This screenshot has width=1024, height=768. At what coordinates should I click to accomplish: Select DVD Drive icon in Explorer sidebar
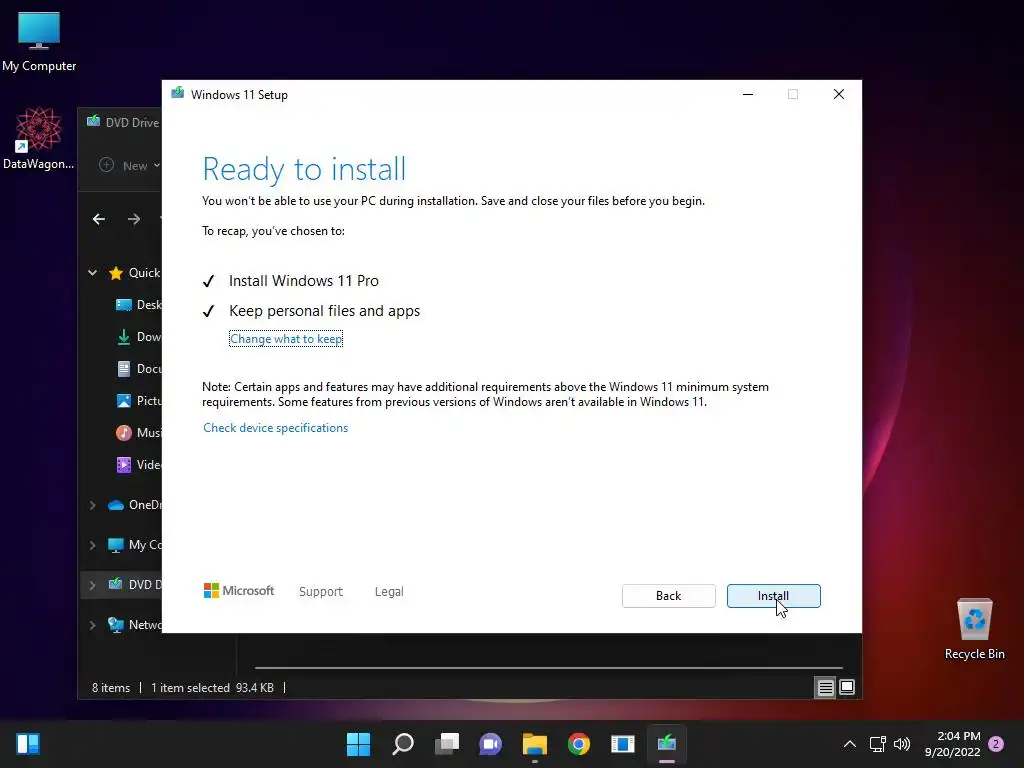point(116,584)
